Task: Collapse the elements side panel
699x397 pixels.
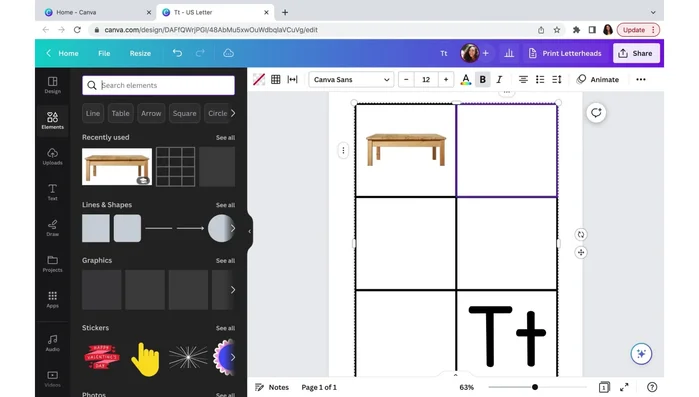Action: 250,231
